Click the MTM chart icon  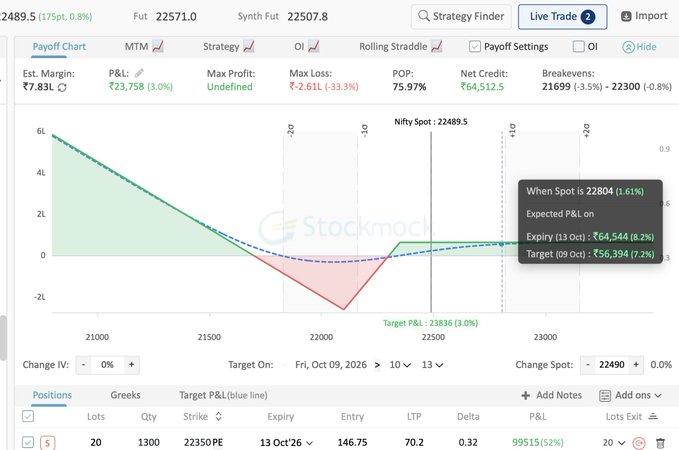158,46
